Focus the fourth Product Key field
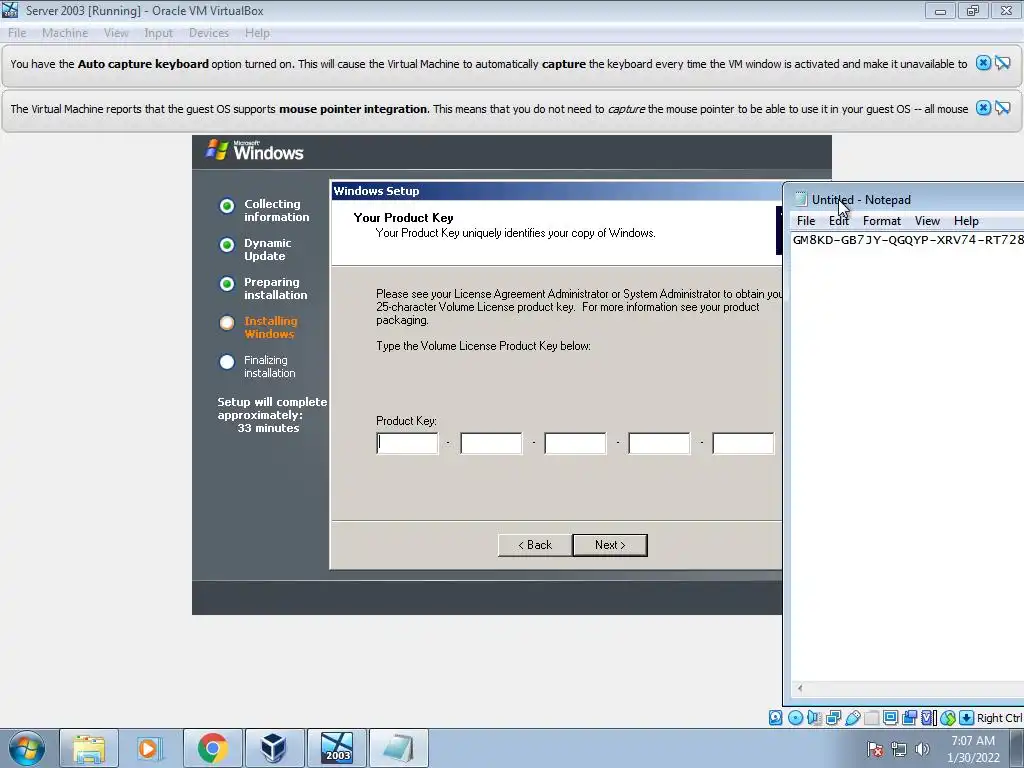1024x768 pixels. click(x=659, y=443)
